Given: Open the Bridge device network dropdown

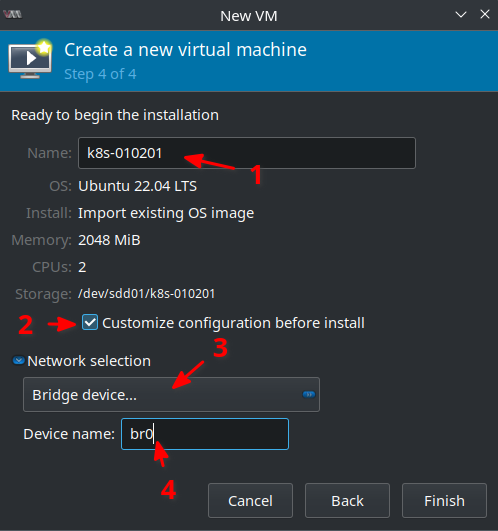Looking at the screenshot, I should pos(171,395).
